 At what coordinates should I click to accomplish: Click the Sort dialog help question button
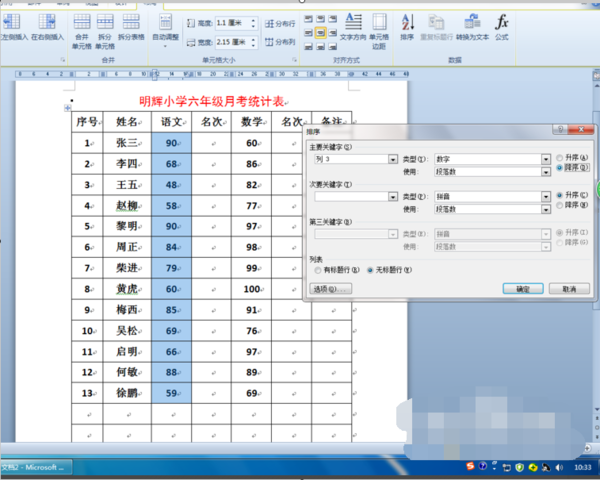[x=560, y=129]
